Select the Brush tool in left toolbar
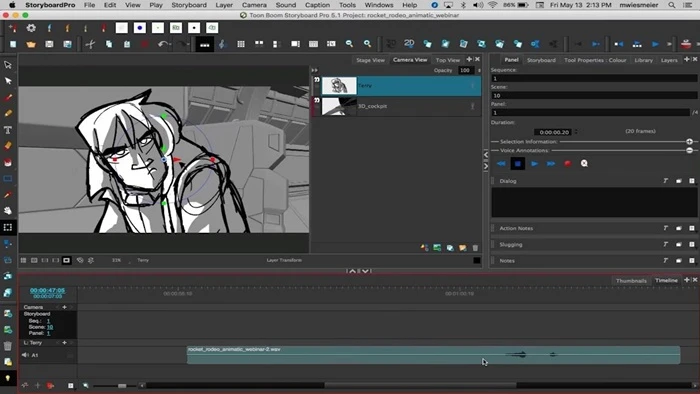Screen dimensions: 700x394 8,97
